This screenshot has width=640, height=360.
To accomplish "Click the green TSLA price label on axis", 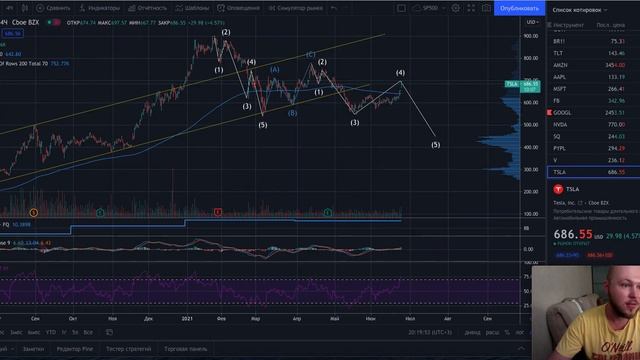I will pyautogui.click(x=523, y=86).
